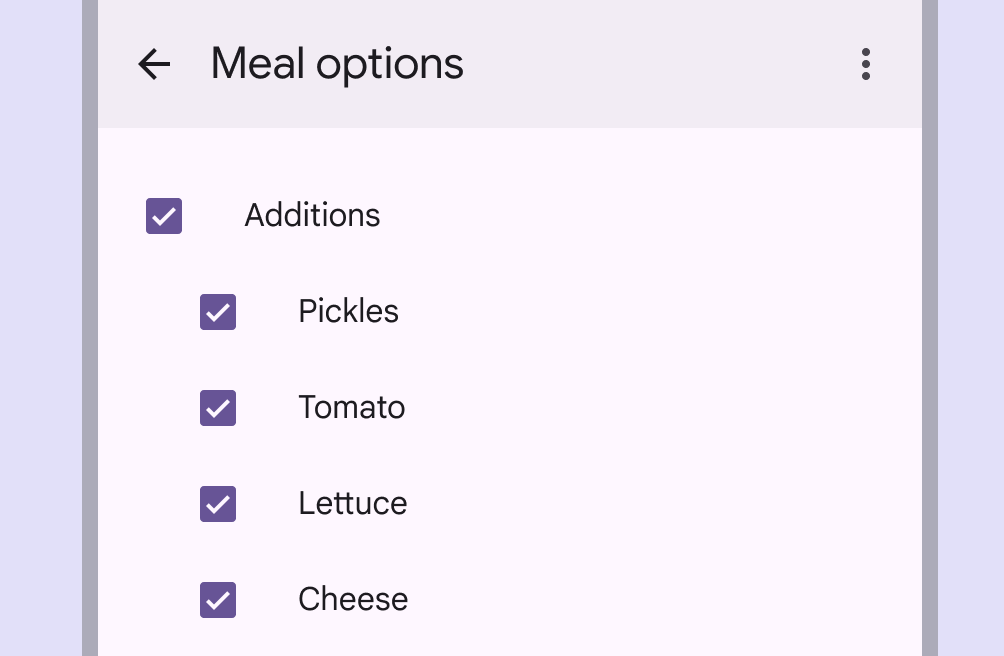Click empty space in the top app bar
This screenshot has width=1004, height=656.
point(650,65)
